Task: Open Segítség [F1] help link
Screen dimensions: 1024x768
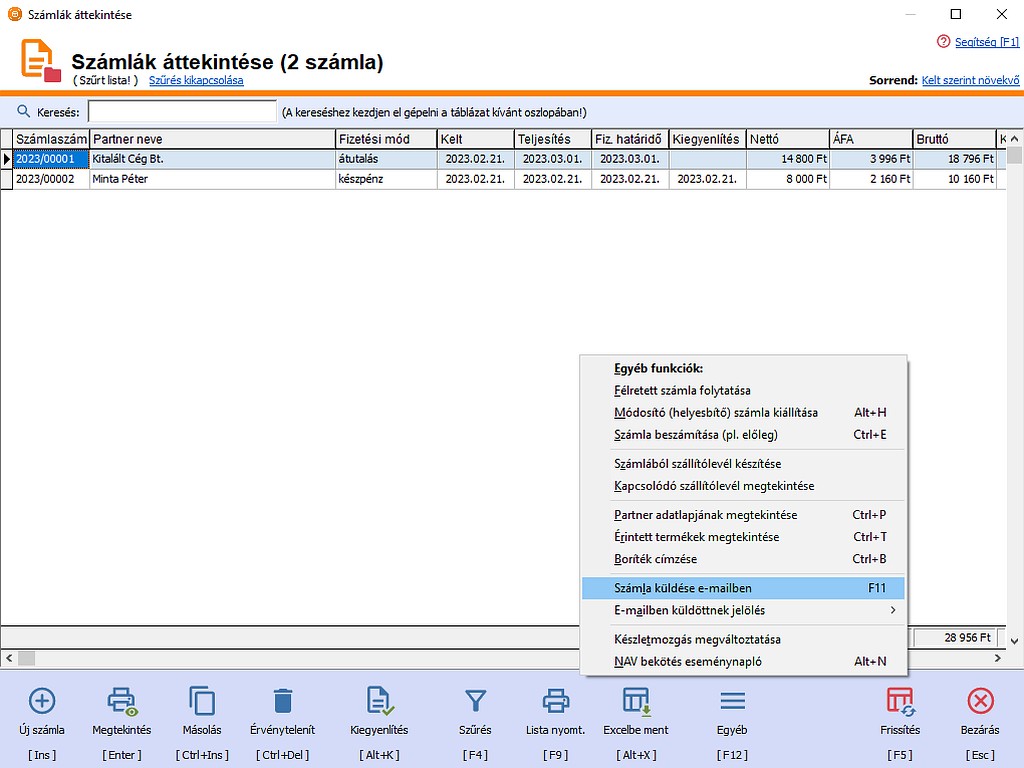Action: tap(985, 41)
